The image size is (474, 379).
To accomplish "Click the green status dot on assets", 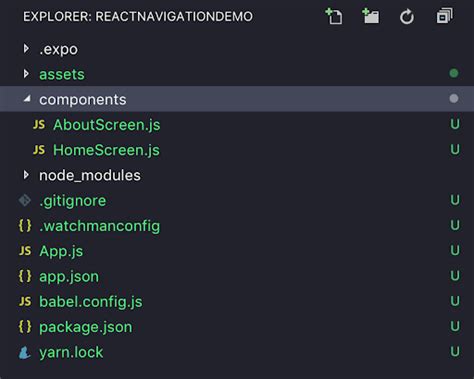I will click(454, 73).
